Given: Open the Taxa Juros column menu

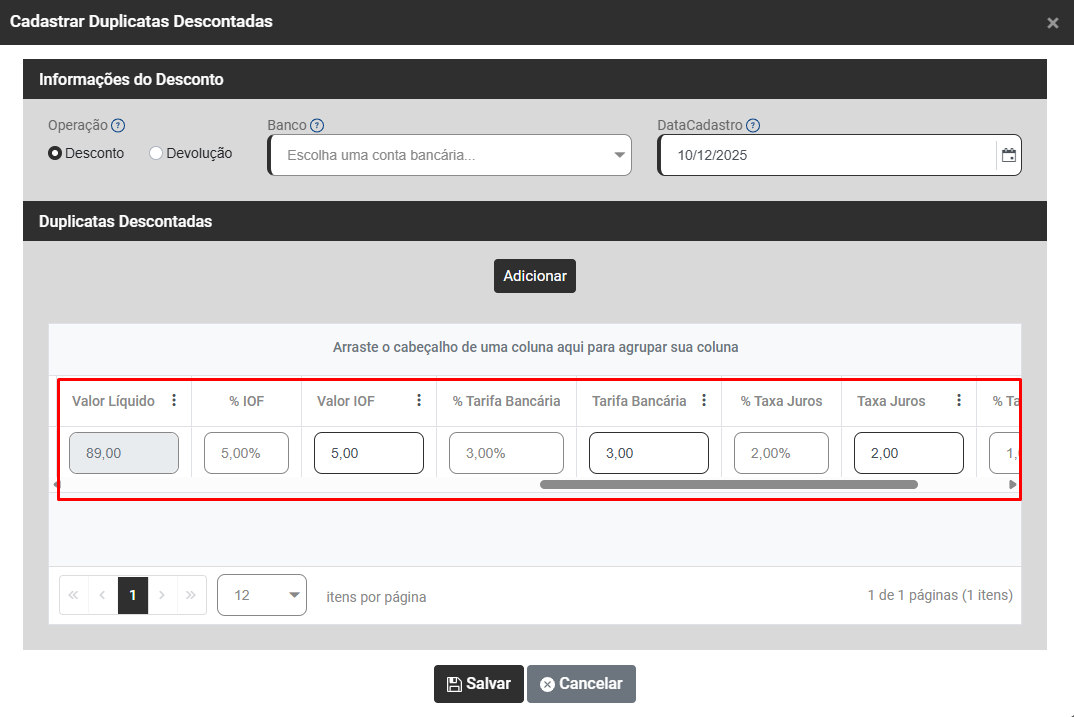Looking at the screenshot, I should 959,401.
